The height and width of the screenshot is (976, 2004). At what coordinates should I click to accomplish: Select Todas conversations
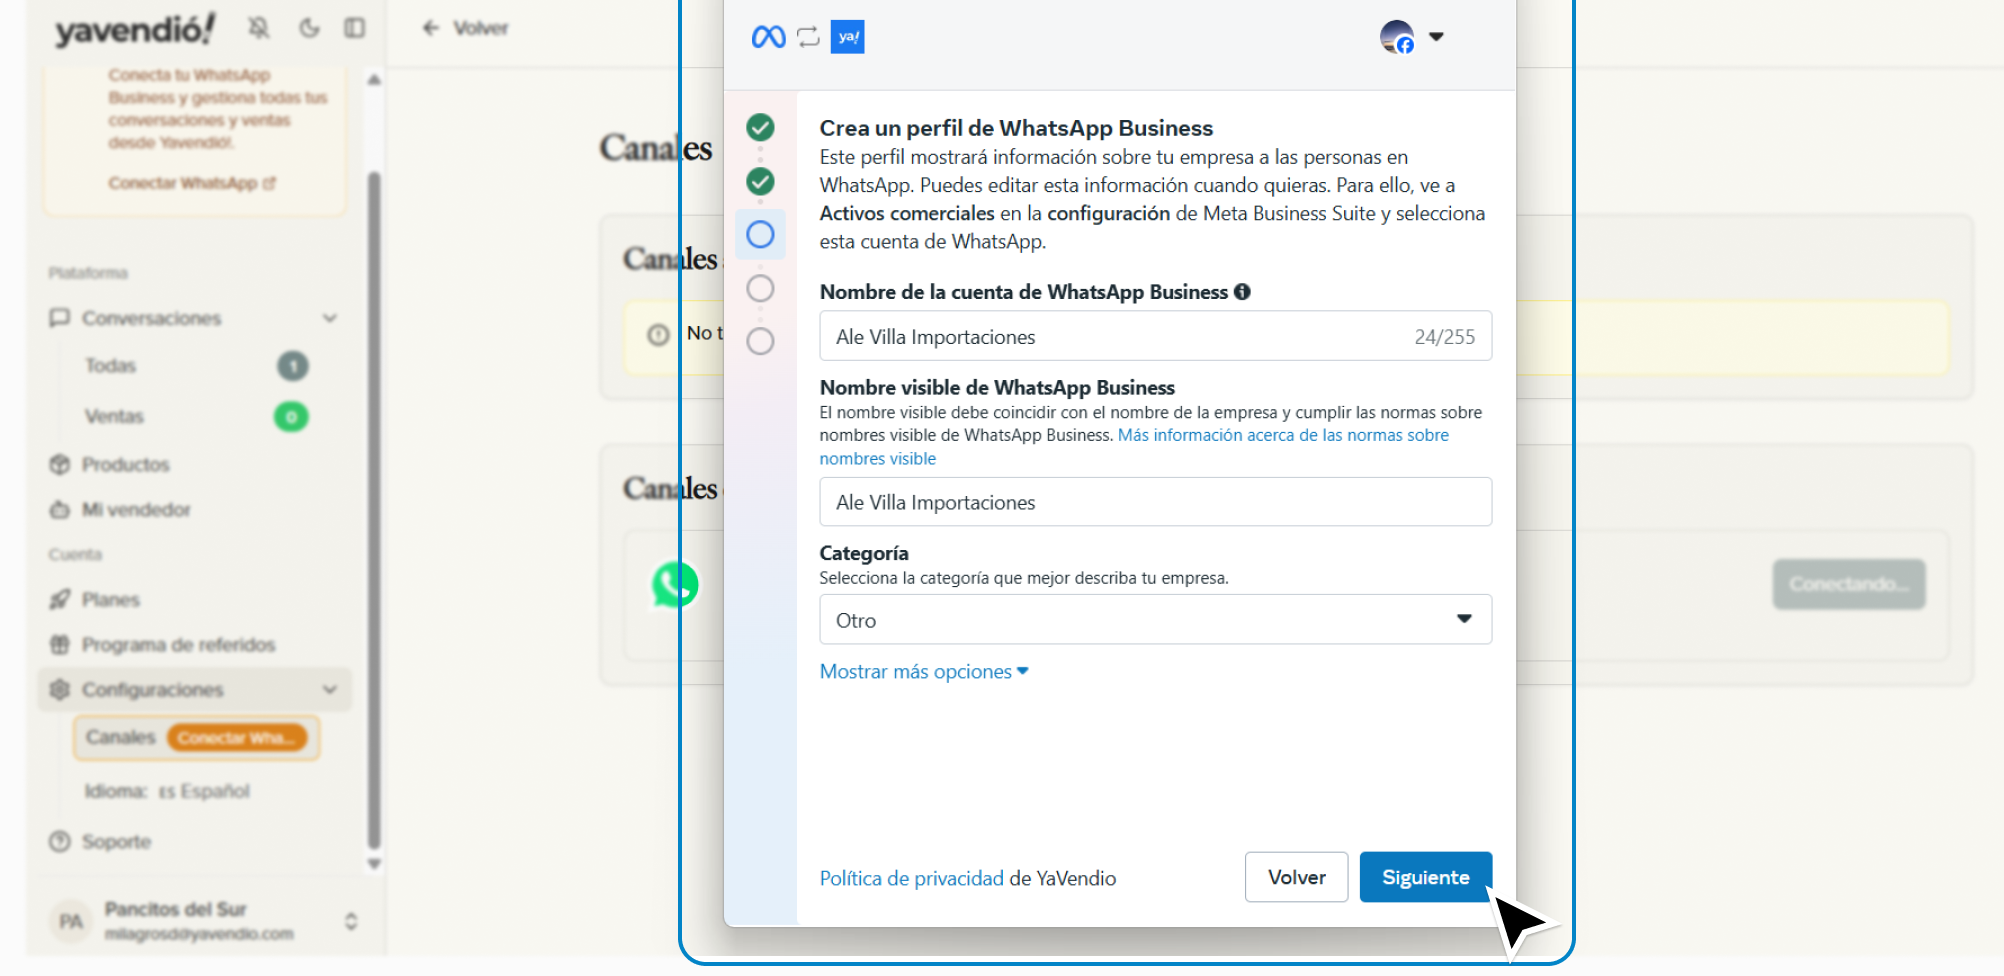point(110,366)
